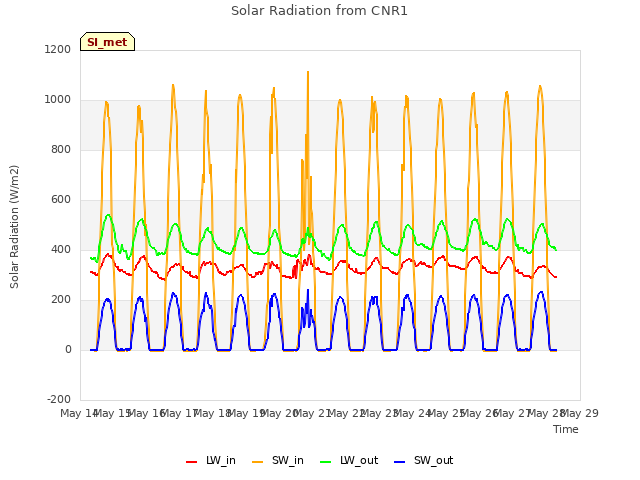Viewport: 640px width, 480px height.
Task: Click the tallest SW_in spike on May 21
Action: click(x=308, y=72)
